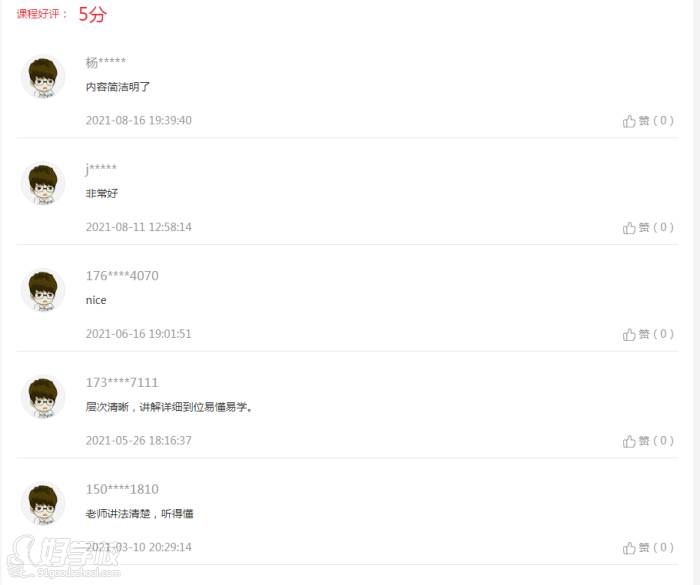Open avatar of user 173****7111
Image resolution: width=700 pixels, height=585 pixels.
click(43, 397)
